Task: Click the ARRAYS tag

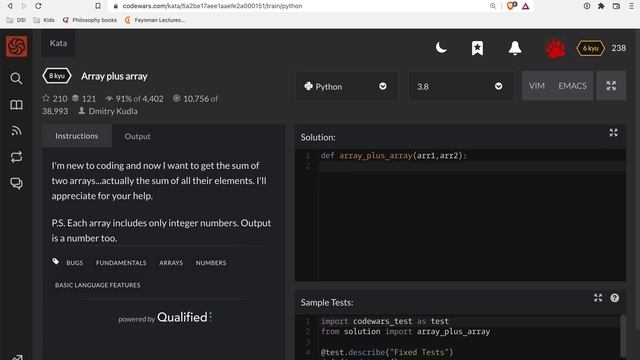Action: [x=171, y=263]
